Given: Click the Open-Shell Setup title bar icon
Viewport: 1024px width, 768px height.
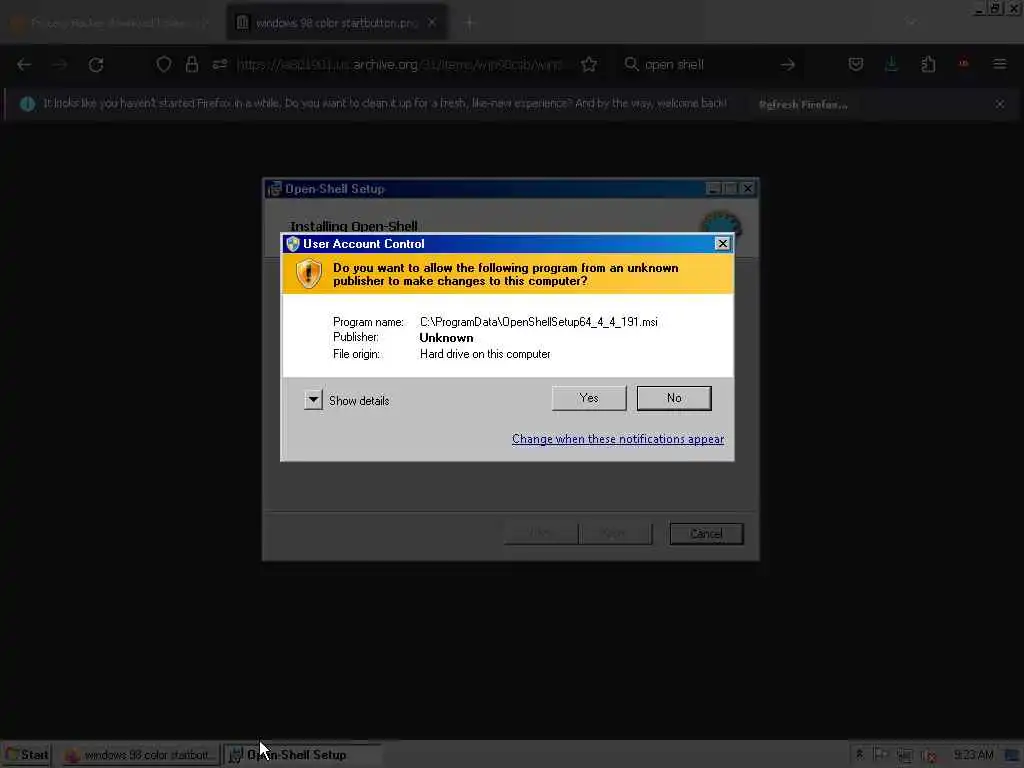Looking at the screenshot, I should pos(274,189).
